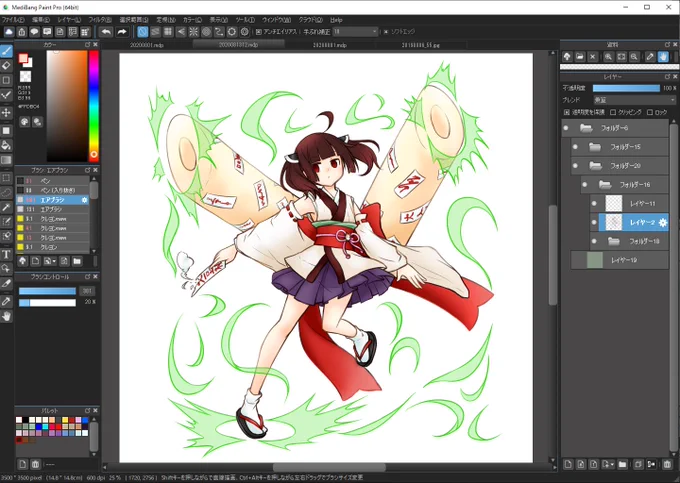Select the クレヨン brush
Screen dimensions: 680x483
pos(52,247)
